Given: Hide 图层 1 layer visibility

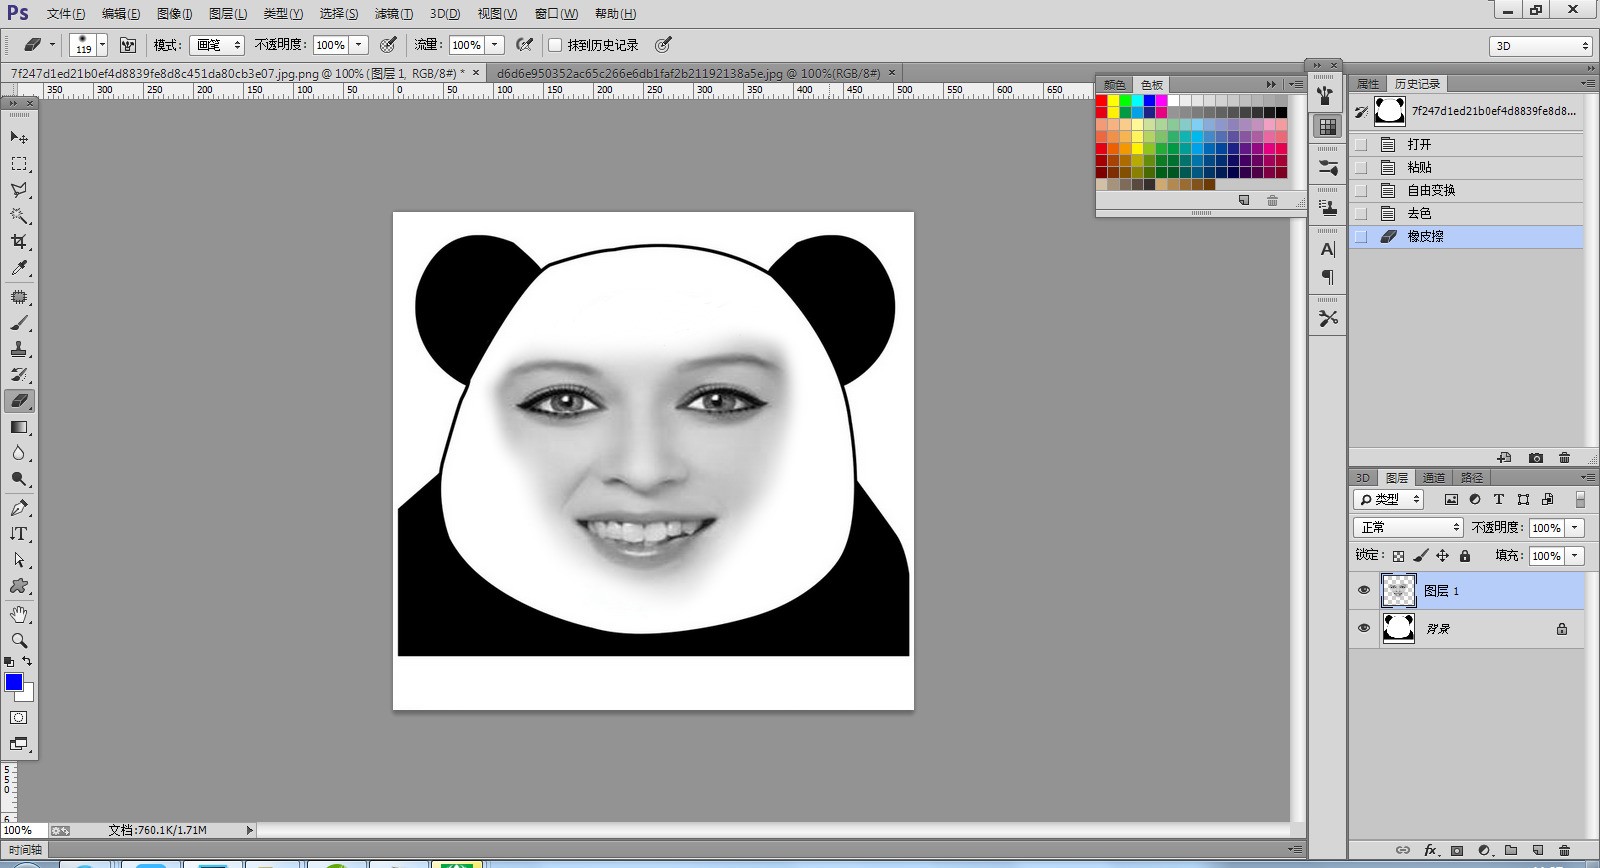Looking at the screenshot, I should (1363, 590).
